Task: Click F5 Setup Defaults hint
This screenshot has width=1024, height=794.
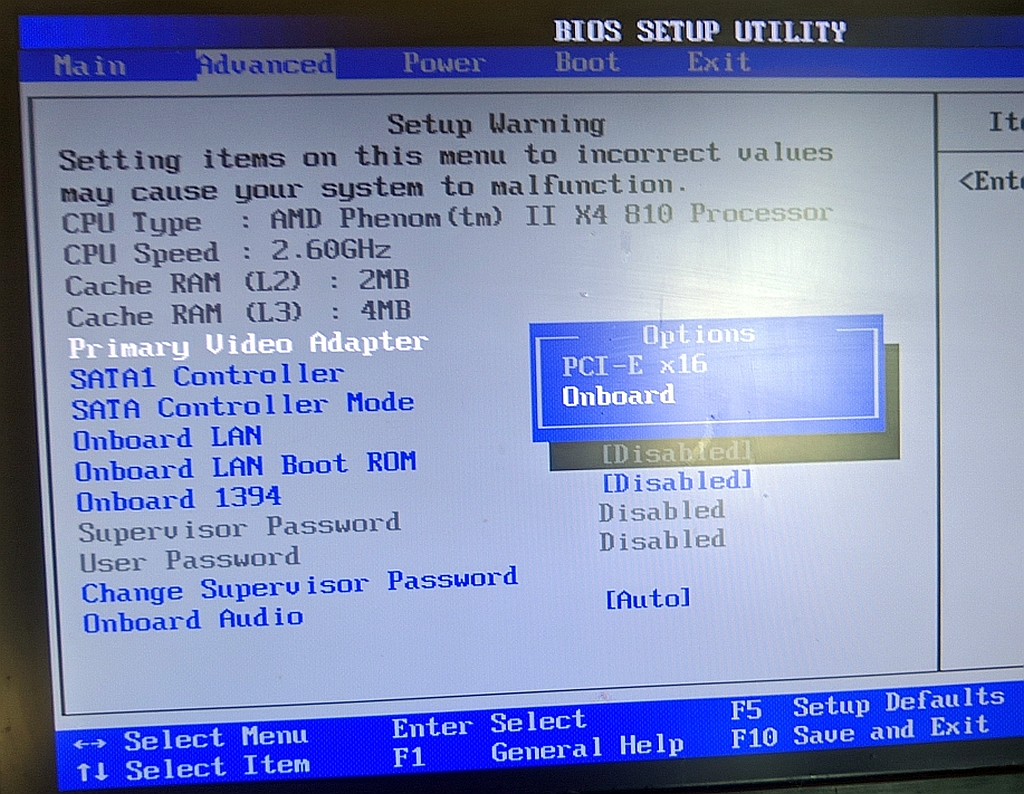Action: 867,703
